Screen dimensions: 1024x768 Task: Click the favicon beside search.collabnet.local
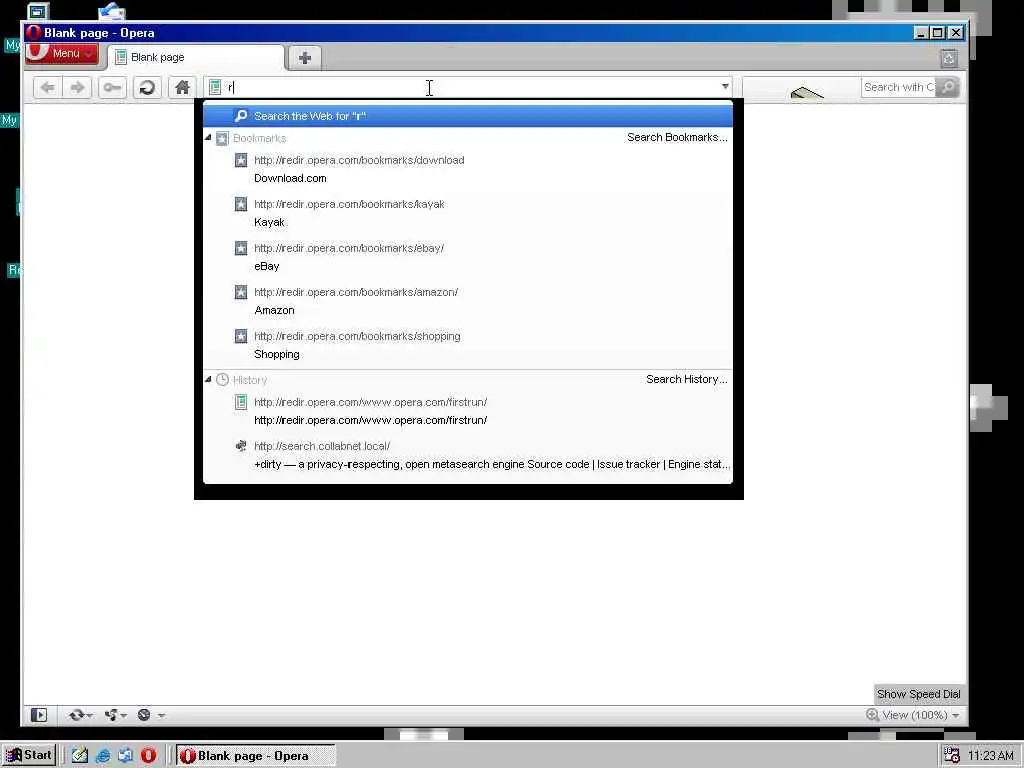click(241, 446)
